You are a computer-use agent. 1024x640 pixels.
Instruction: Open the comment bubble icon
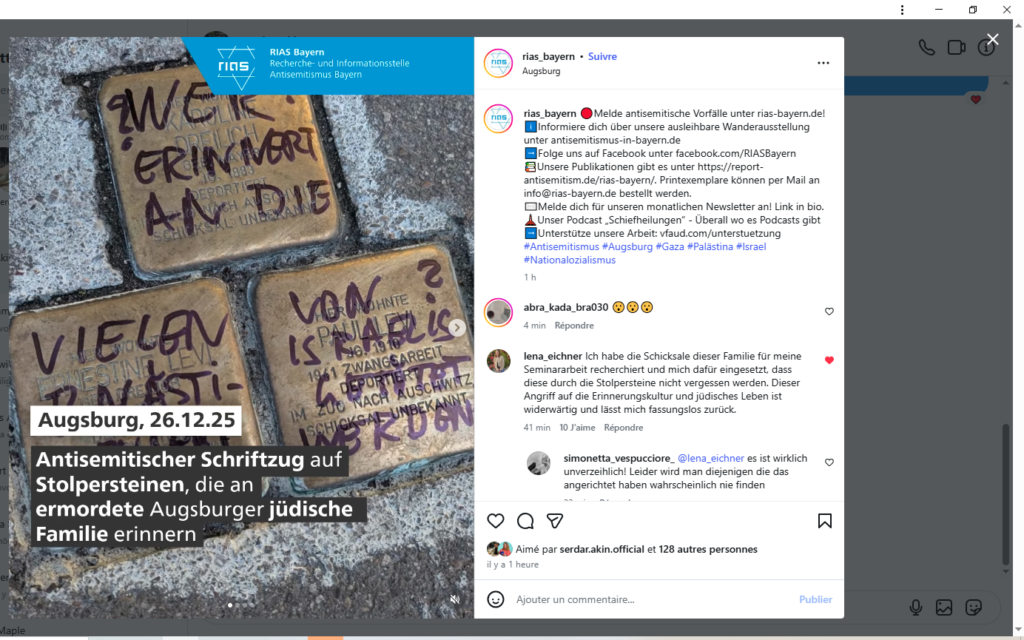(525, 520)
